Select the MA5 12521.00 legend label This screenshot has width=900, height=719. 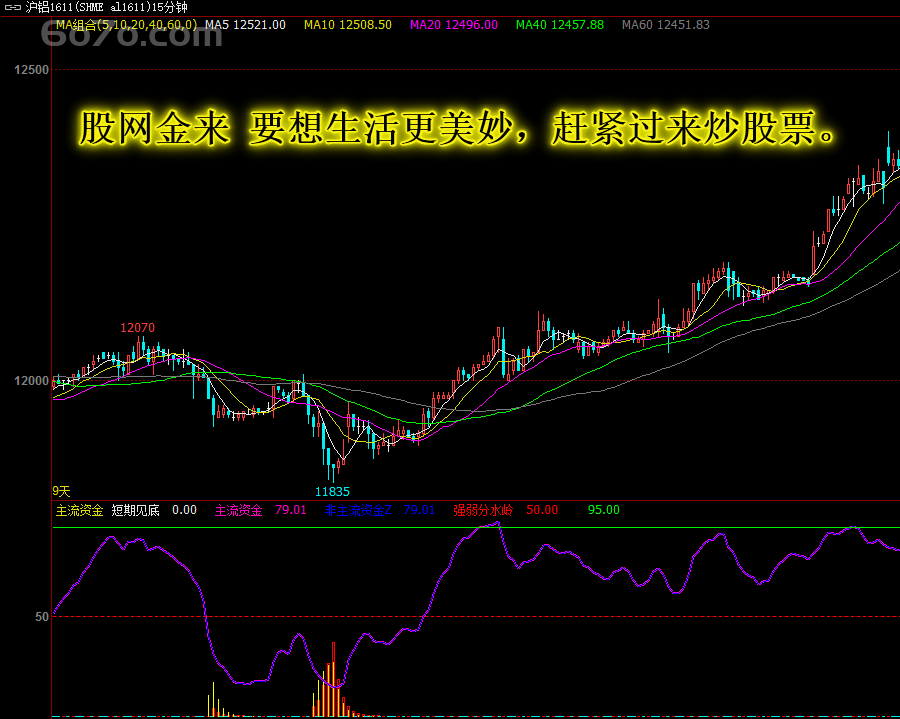pos(245,25)
